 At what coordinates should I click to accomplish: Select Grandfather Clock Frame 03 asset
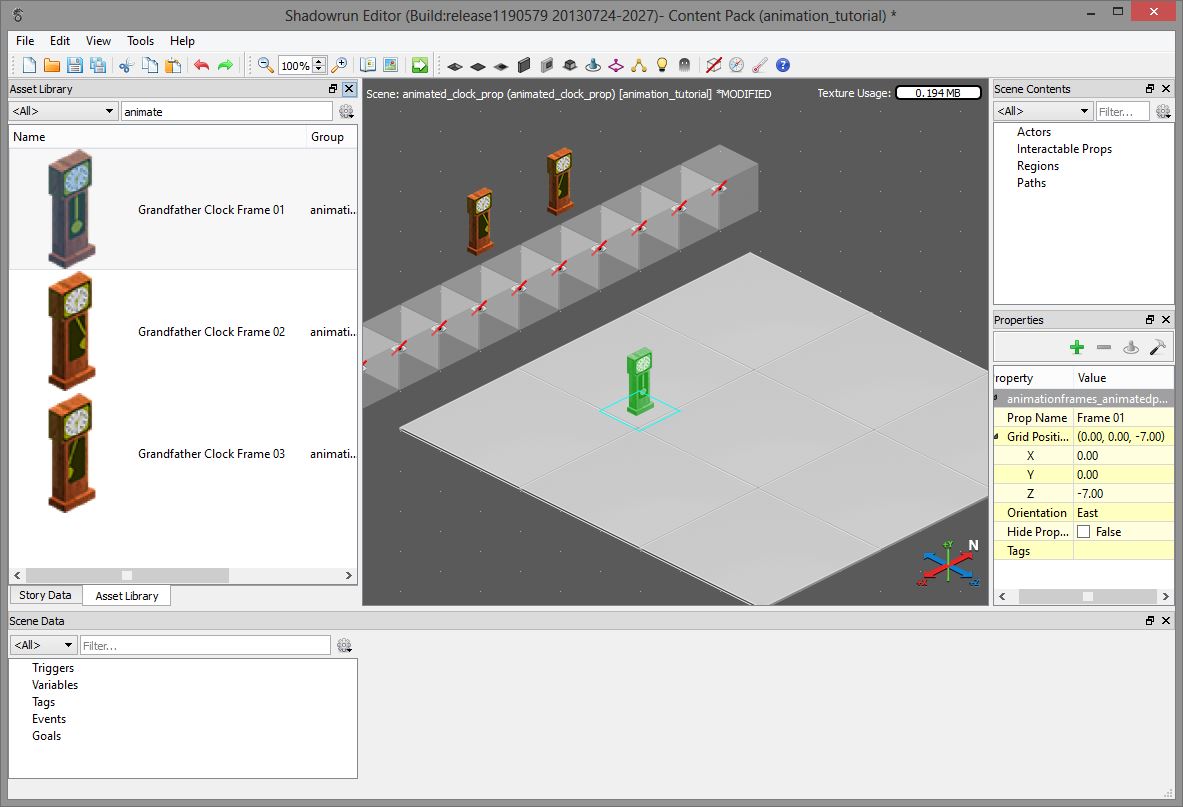183,453
